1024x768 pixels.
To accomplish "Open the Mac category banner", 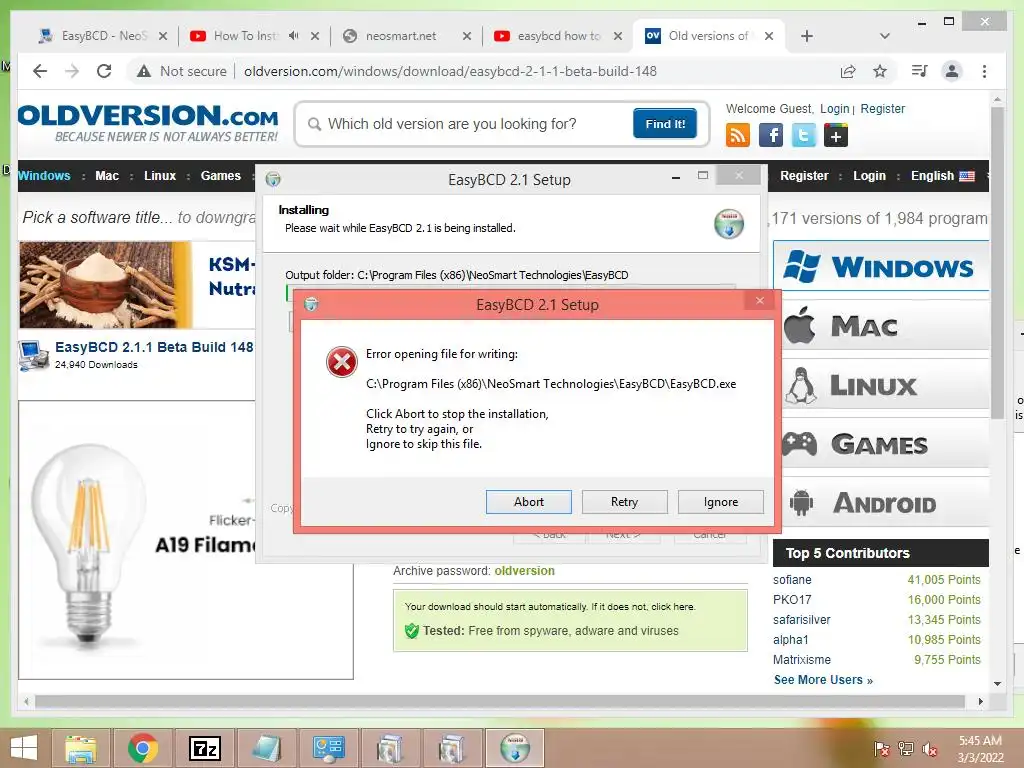I will coord(884,325).
